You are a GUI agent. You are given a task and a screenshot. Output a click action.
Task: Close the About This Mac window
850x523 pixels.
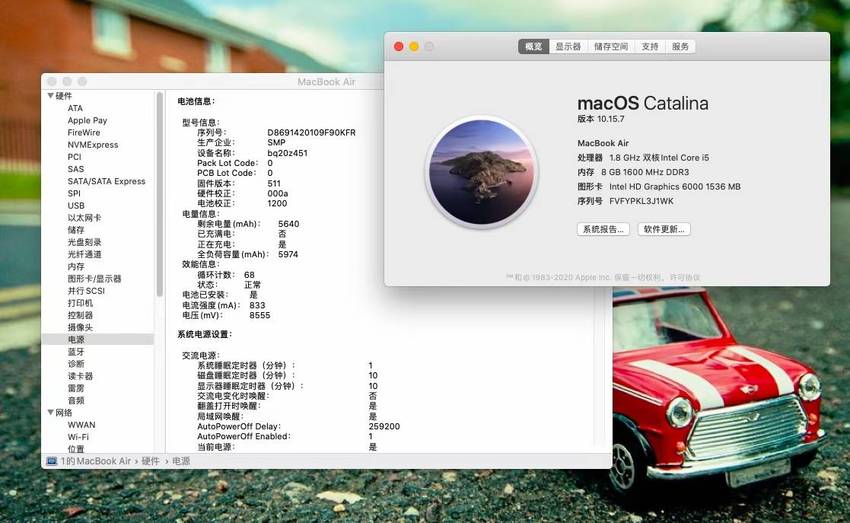tap(398, 47)
